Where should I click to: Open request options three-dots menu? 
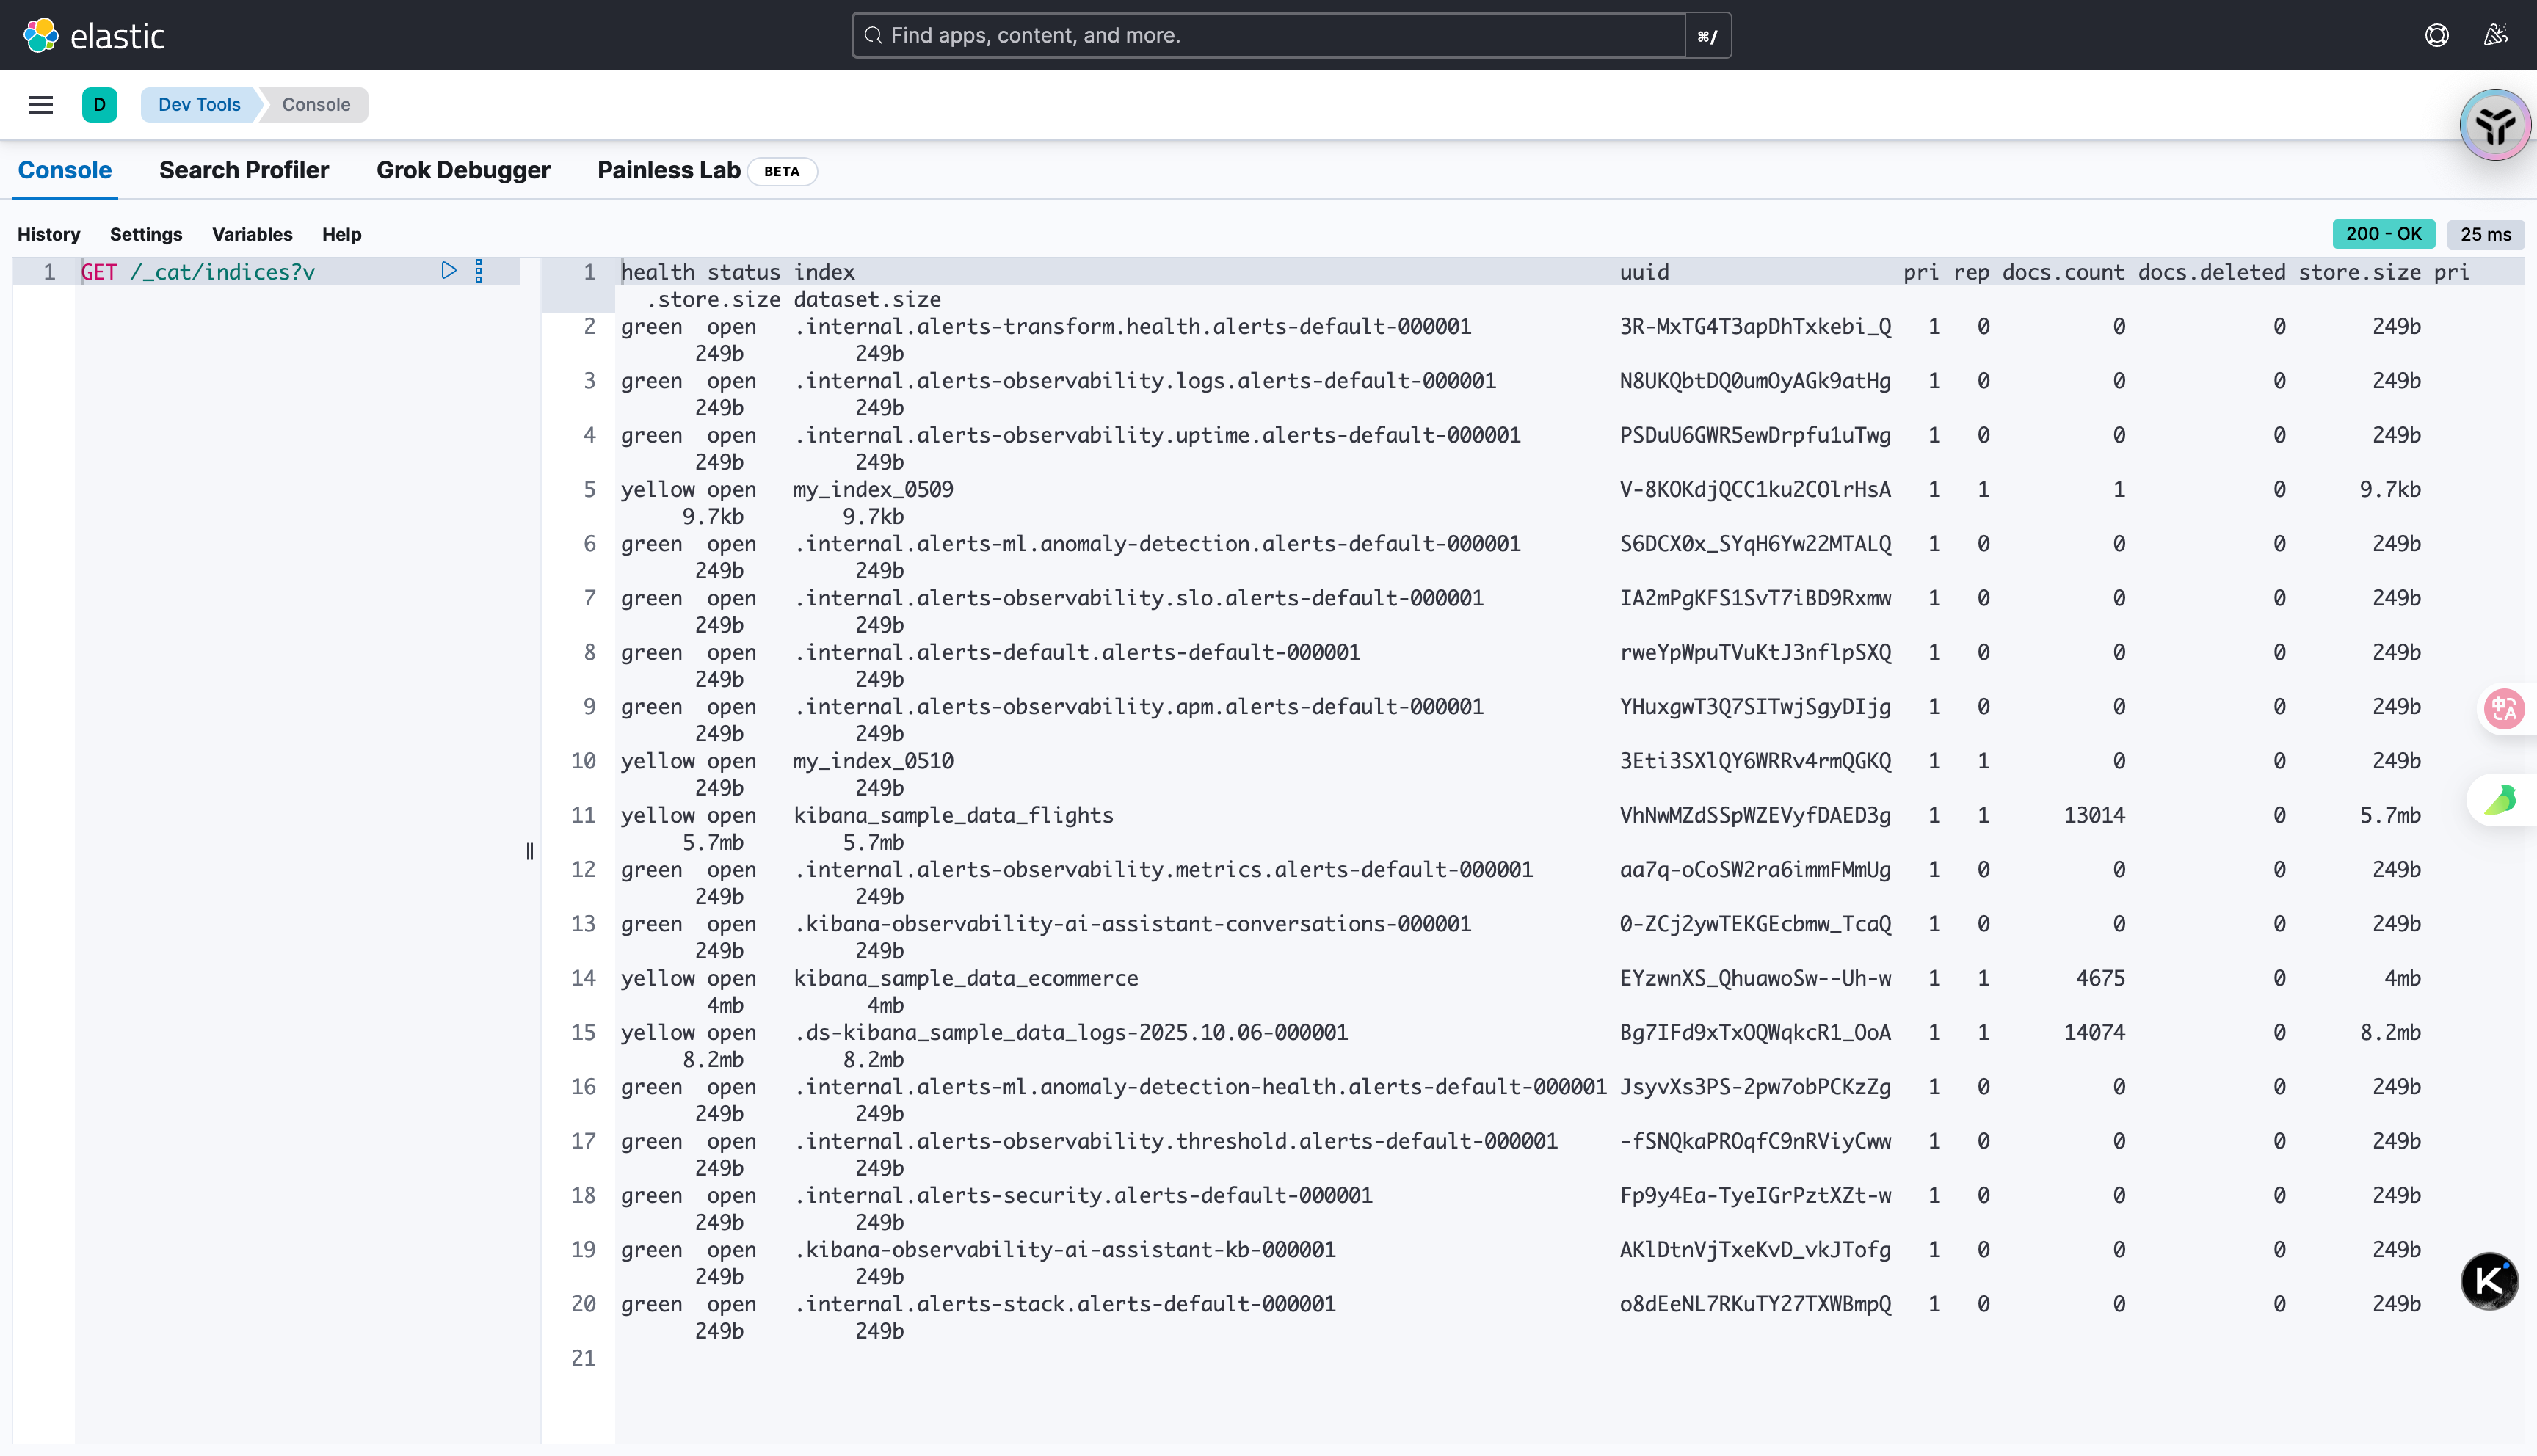(x=479, y=271)
